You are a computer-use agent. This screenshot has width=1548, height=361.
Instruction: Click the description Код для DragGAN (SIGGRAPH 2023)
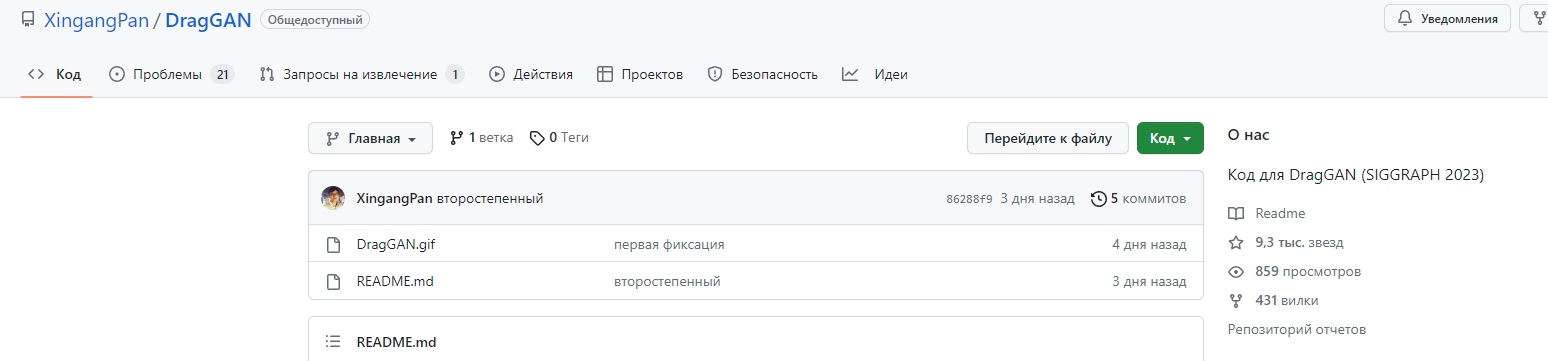pos(1356,174)
